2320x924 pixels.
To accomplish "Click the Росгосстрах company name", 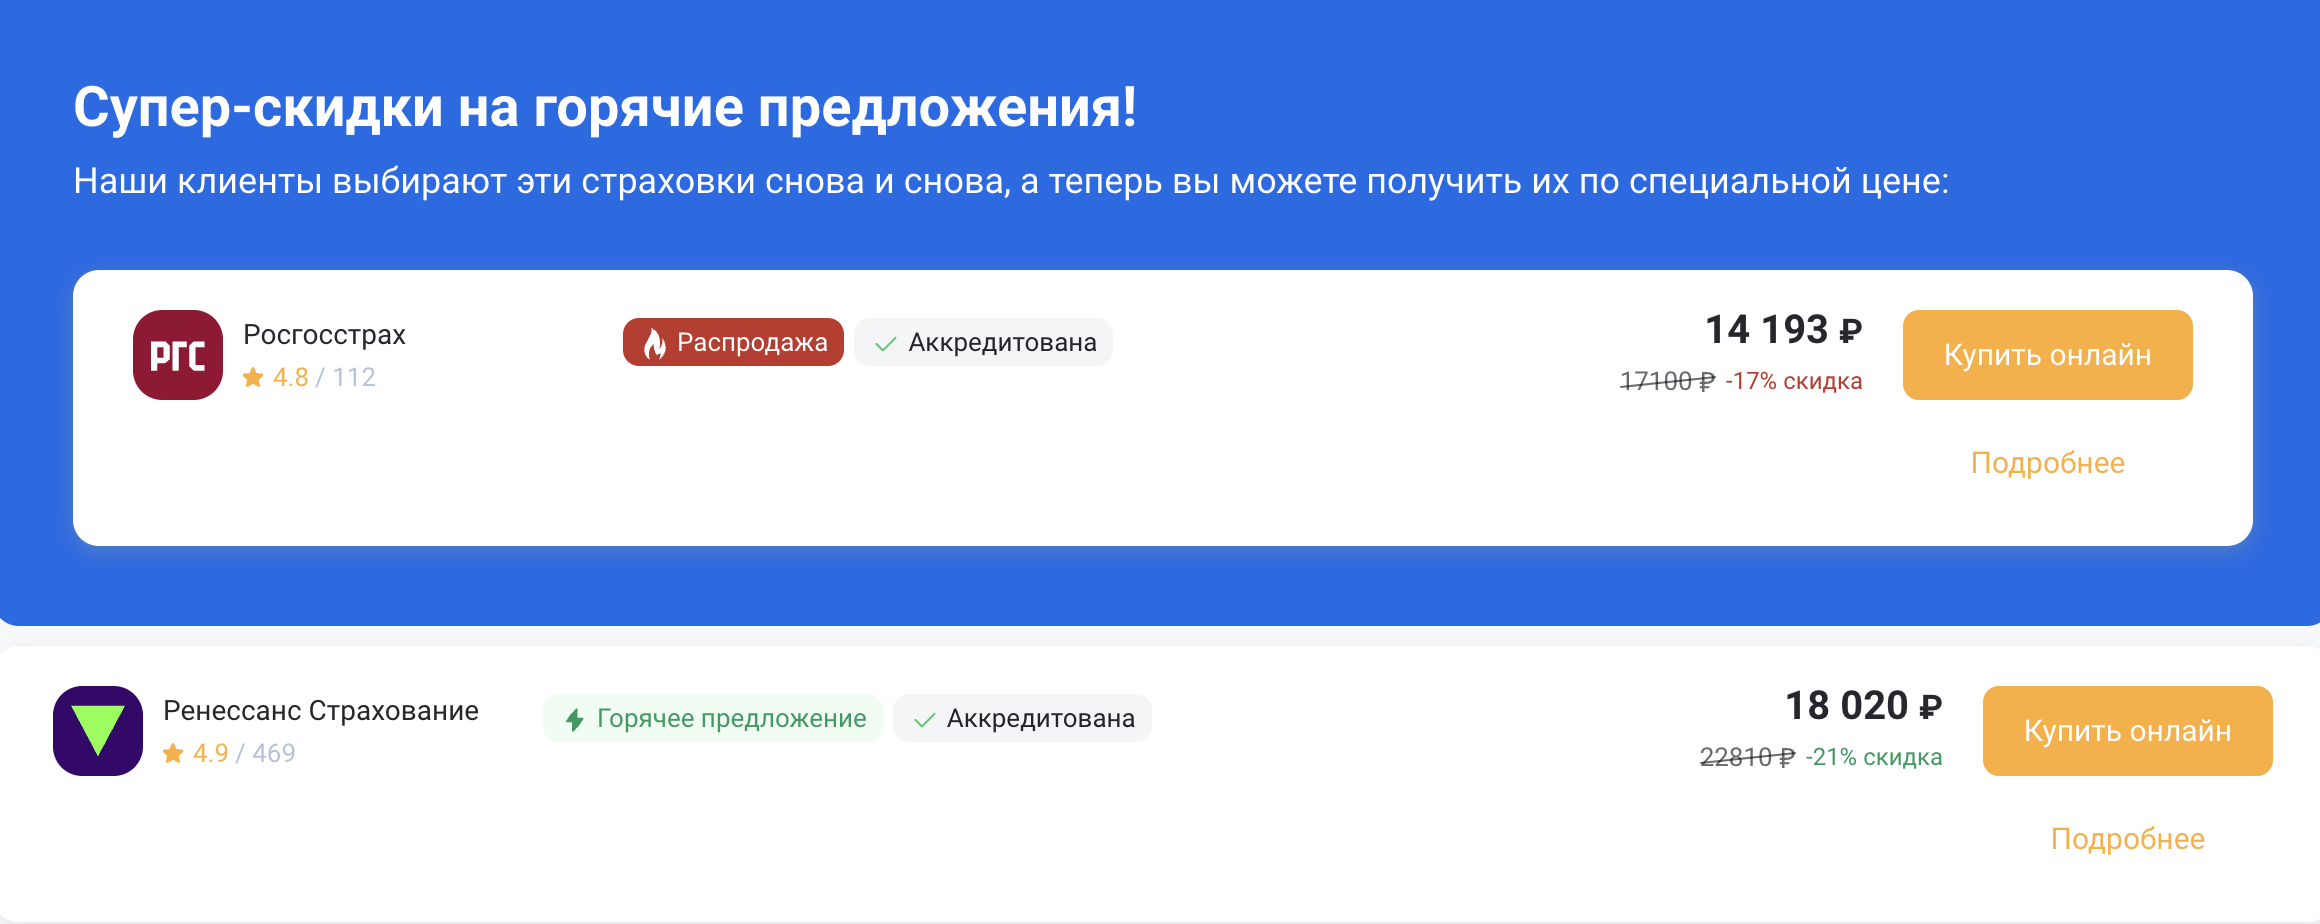I will coord(324,334).
